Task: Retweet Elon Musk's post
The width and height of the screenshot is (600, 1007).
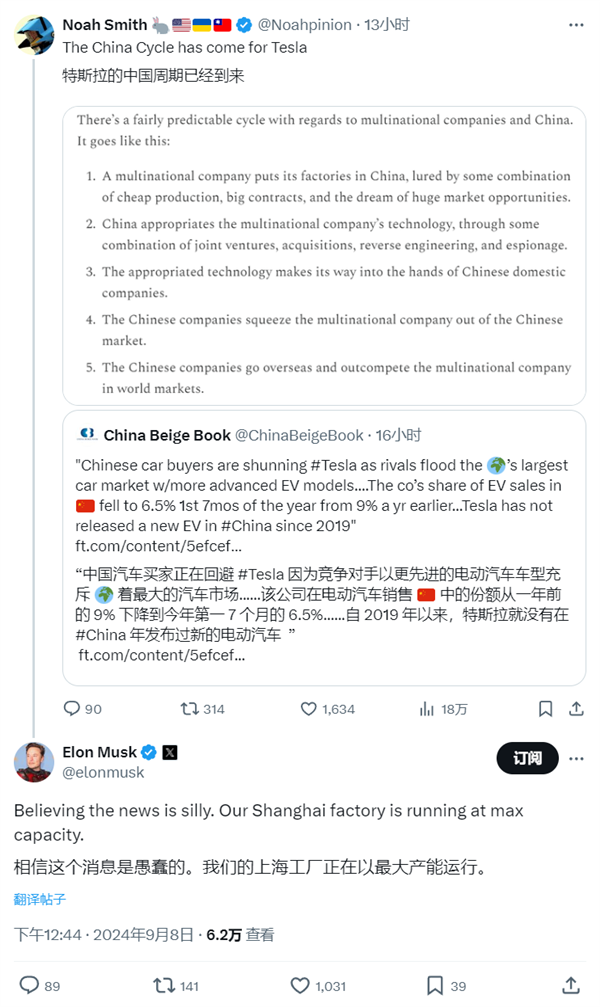Action: pyautogui.click(x=163, y=985)
